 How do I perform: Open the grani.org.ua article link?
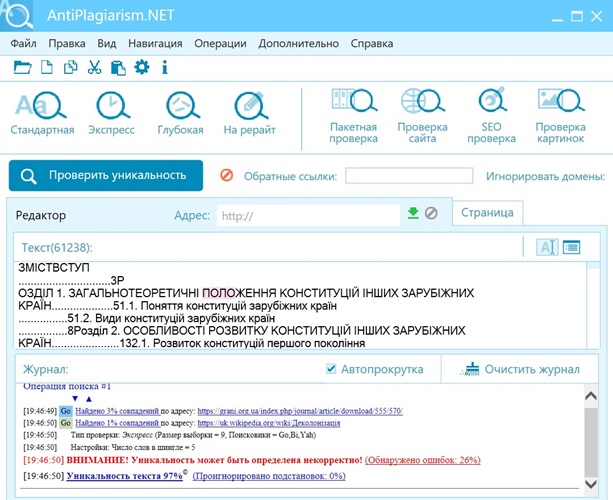coord(300,411)
